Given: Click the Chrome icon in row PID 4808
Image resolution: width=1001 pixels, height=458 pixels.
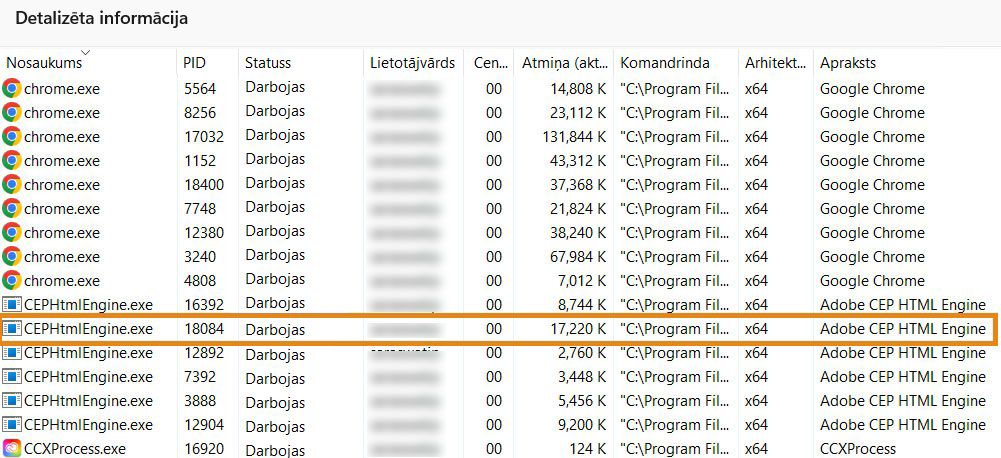Looking at the screenshot, I should (11, 280).
